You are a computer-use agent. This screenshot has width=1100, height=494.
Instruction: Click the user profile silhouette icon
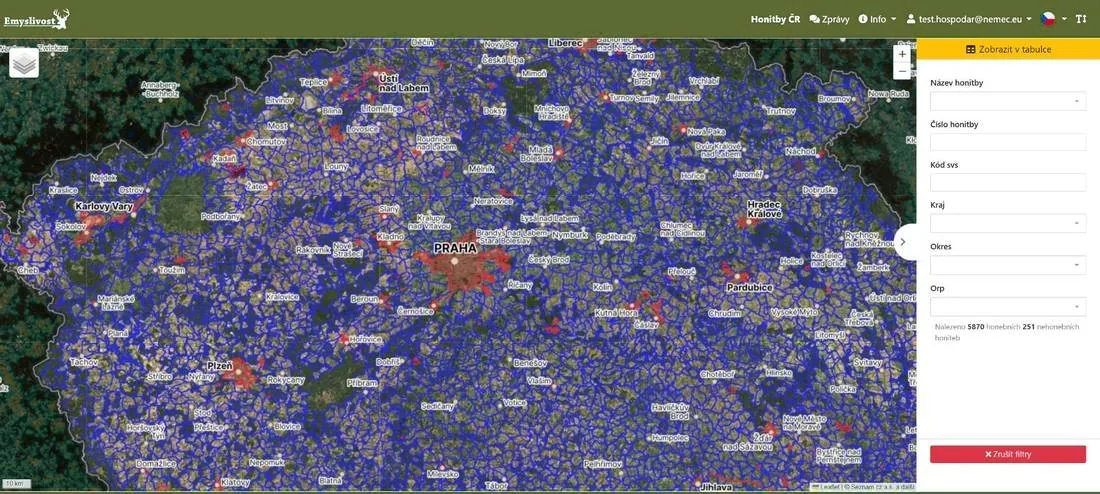coord(911,20)
